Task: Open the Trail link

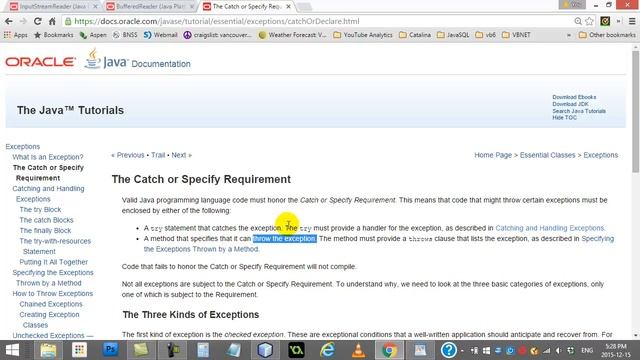Action: [x=158, y=155]
